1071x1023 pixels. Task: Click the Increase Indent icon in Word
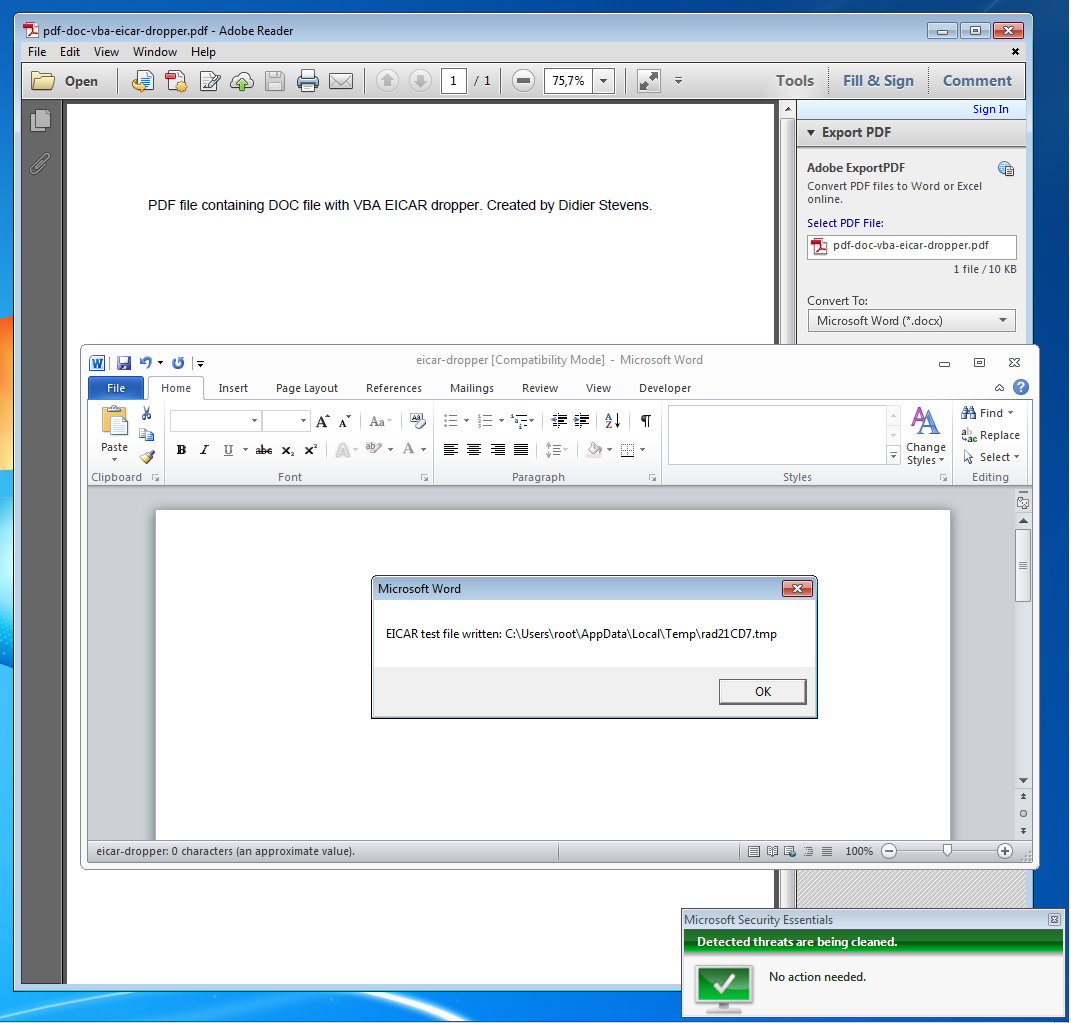581,421
